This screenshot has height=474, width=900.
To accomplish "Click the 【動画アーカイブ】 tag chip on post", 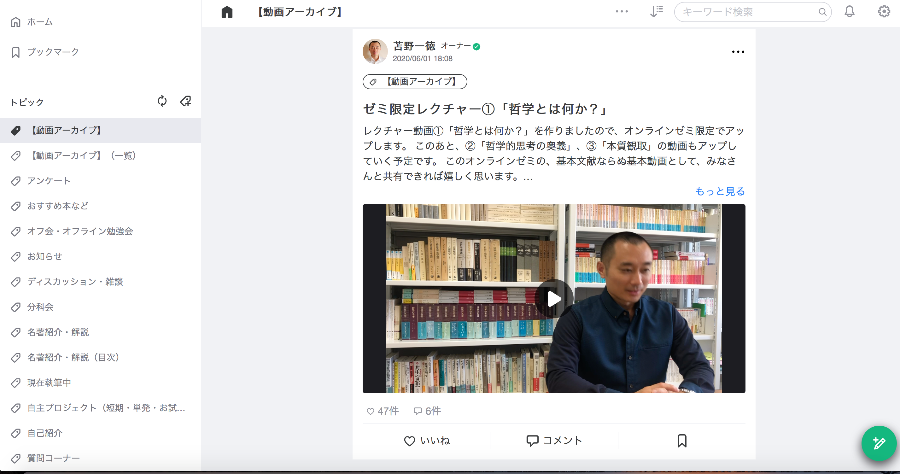I will 415,81.
